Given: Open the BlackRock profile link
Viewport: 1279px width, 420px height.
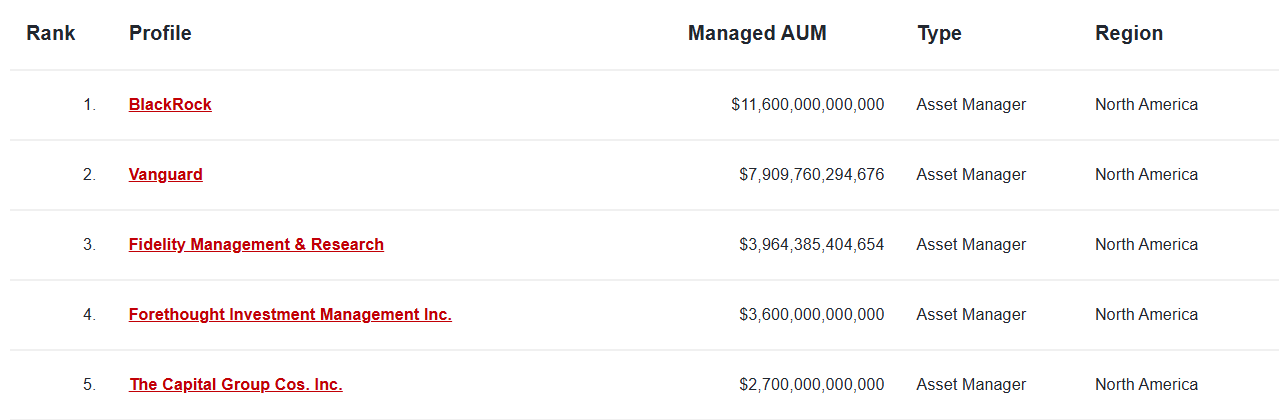Looking at the screenshot, I should (170, 104).
